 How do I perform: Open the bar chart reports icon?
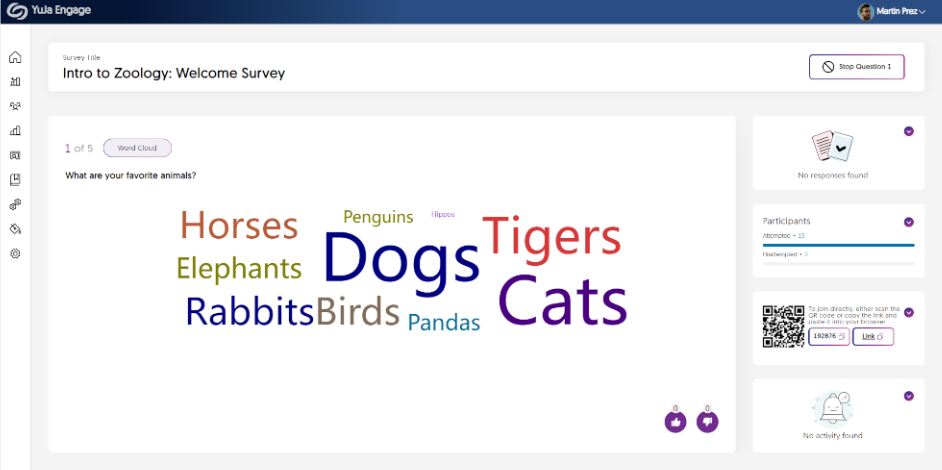15,130
